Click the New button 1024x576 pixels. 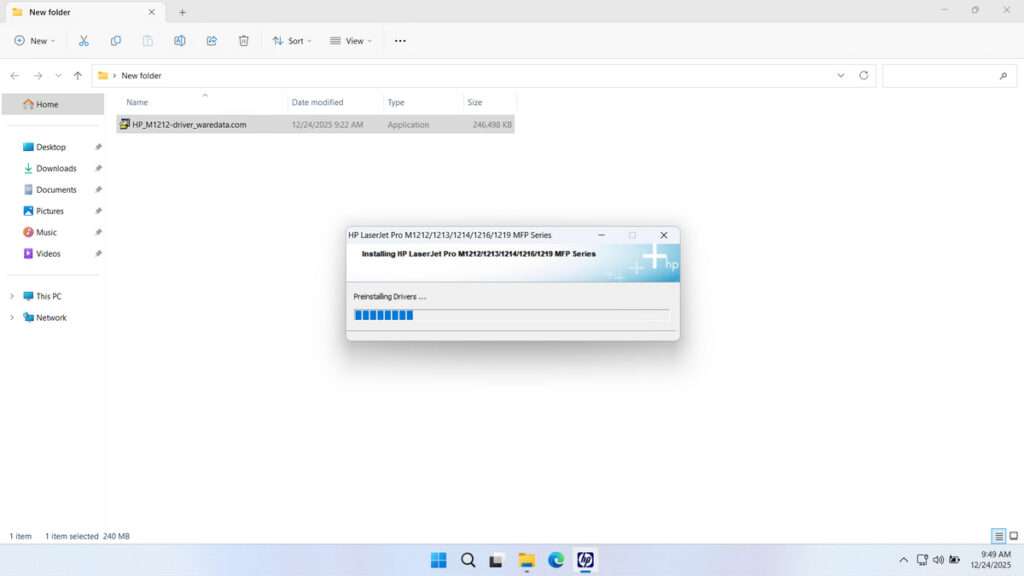click(x=33, y=40)
